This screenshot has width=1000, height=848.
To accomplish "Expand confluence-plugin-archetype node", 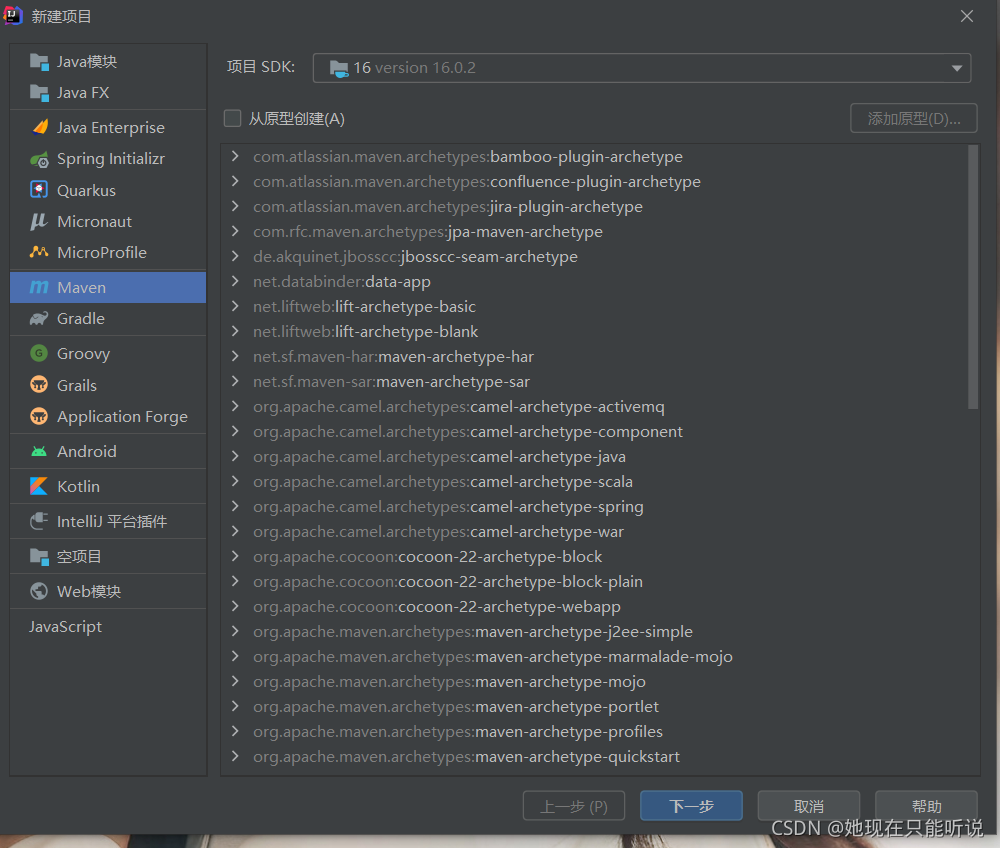I will pos(235,181).
